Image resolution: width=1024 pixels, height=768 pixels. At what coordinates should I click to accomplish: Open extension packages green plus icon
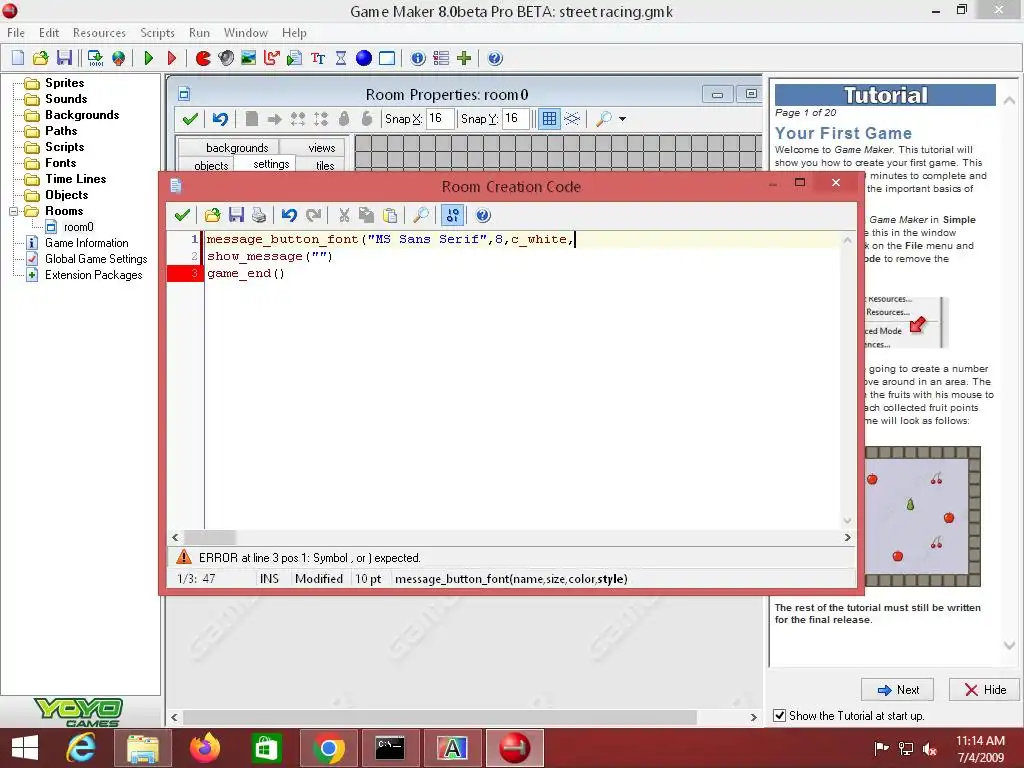point(464,58)
